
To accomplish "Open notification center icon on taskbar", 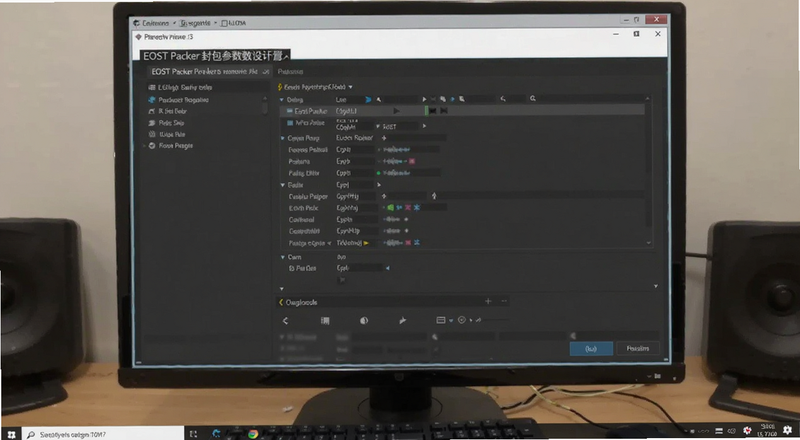I will pos(786,430).
